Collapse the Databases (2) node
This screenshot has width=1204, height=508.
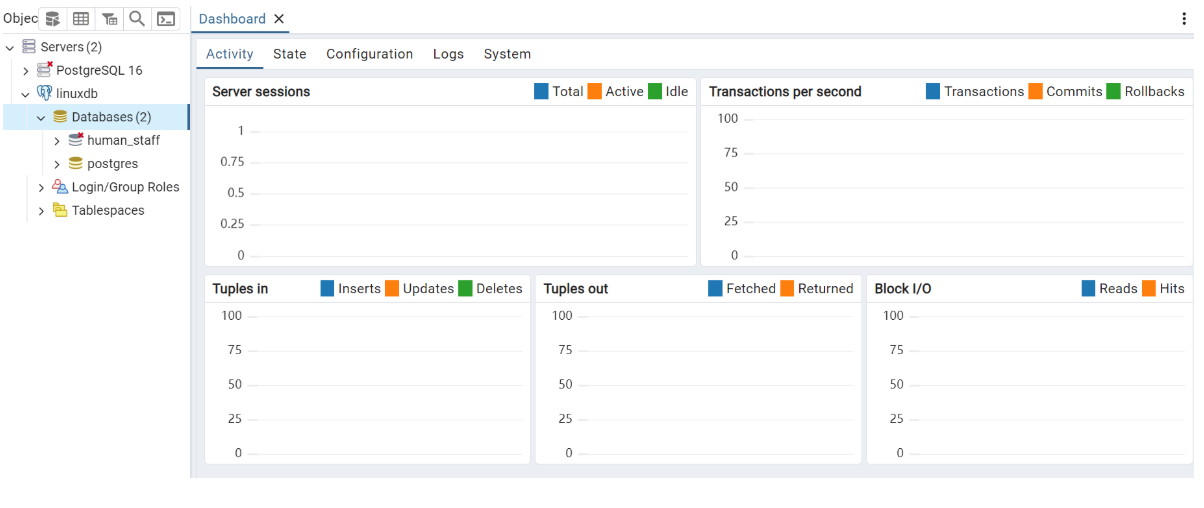pyautogui.click(x=41, y=118)
